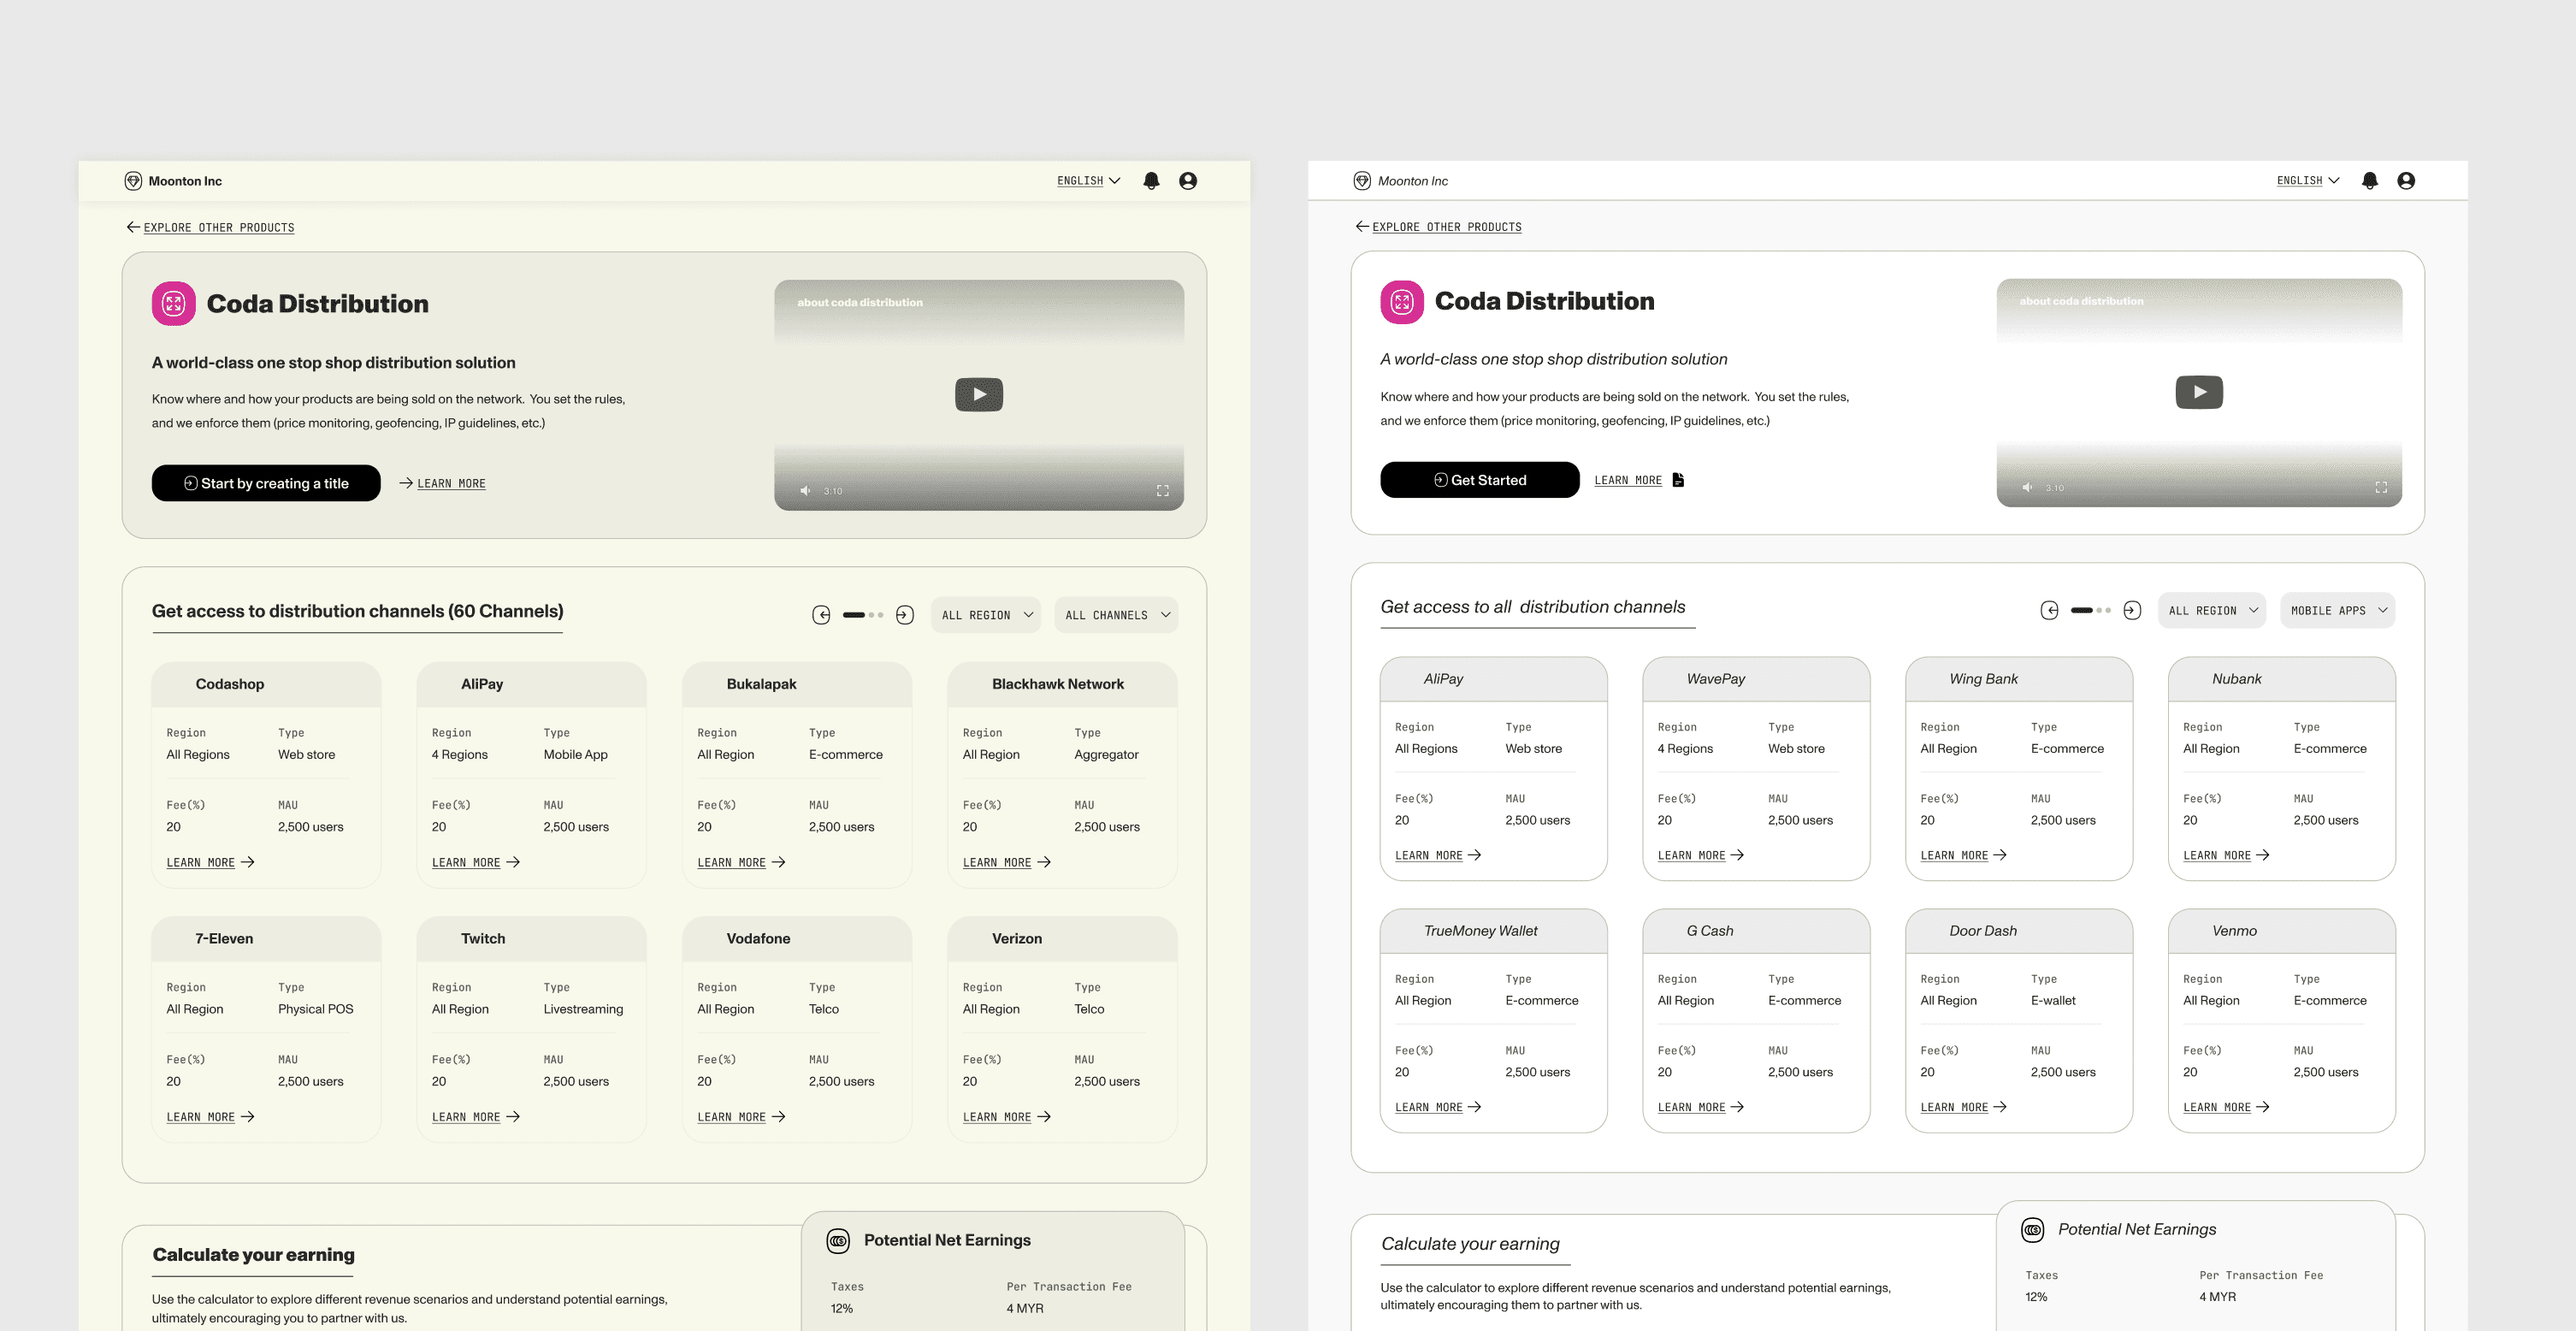Open Learn More on the right mockup AliPay card

point(1438,855)
